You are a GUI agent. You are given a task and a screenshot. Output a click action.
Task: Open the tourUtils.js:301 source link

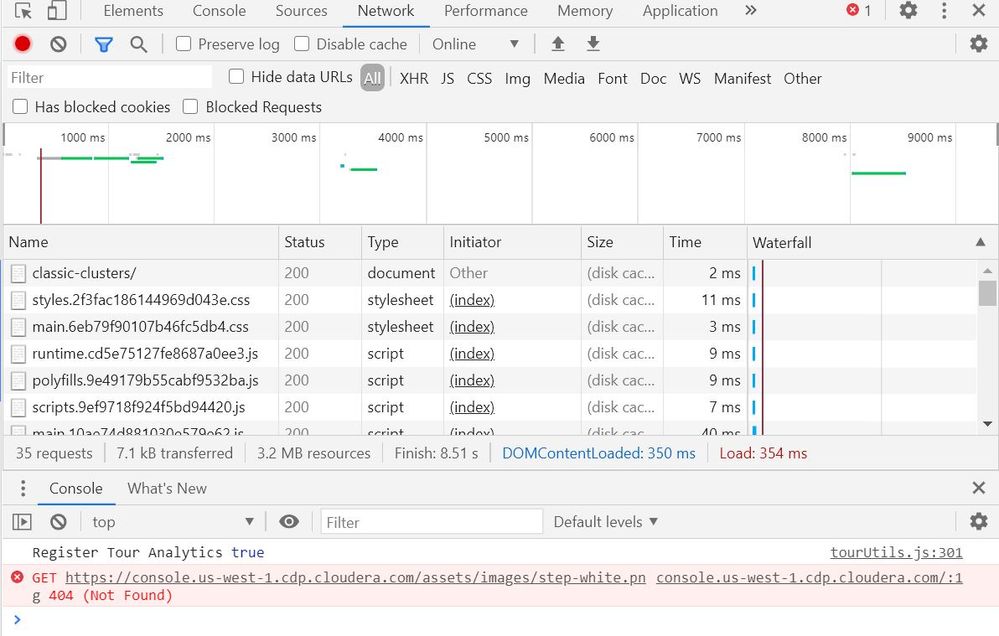pos(896,552)
